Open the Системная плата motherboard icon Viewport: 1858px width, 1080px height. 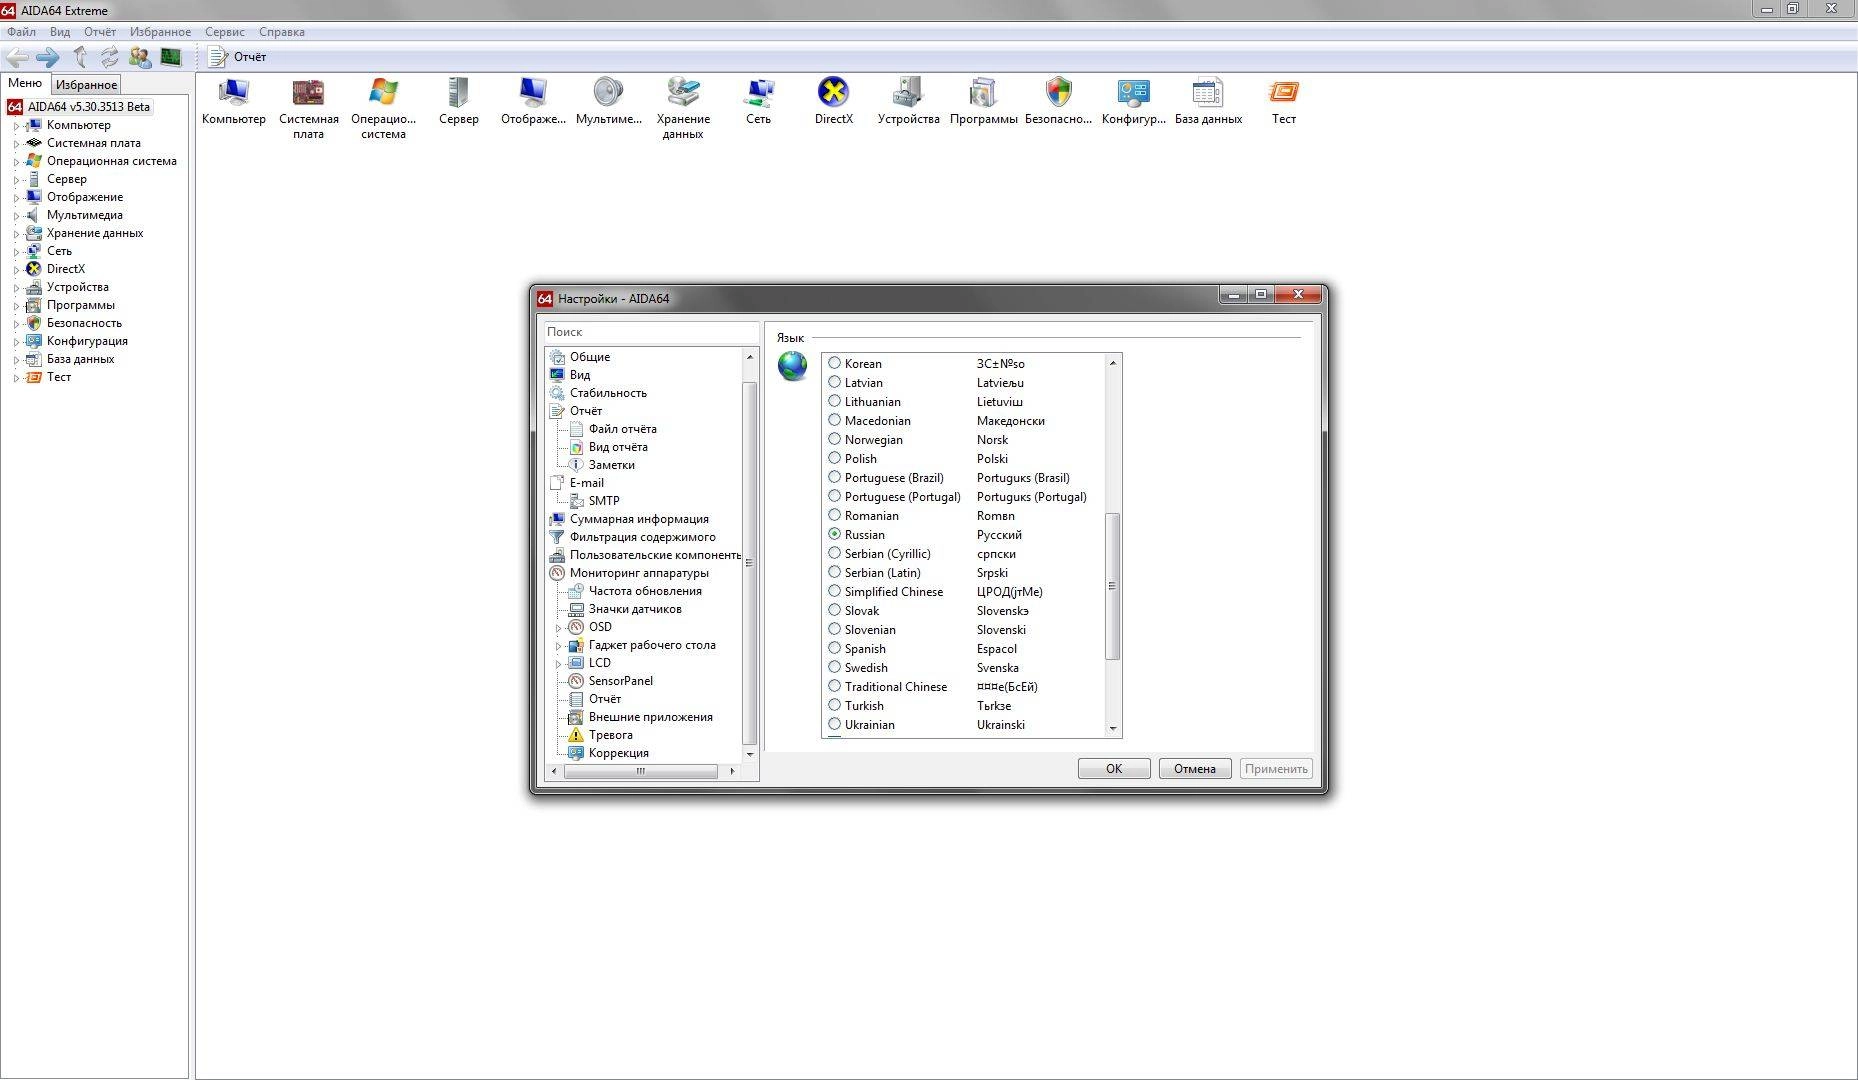(x=308, y=109)
